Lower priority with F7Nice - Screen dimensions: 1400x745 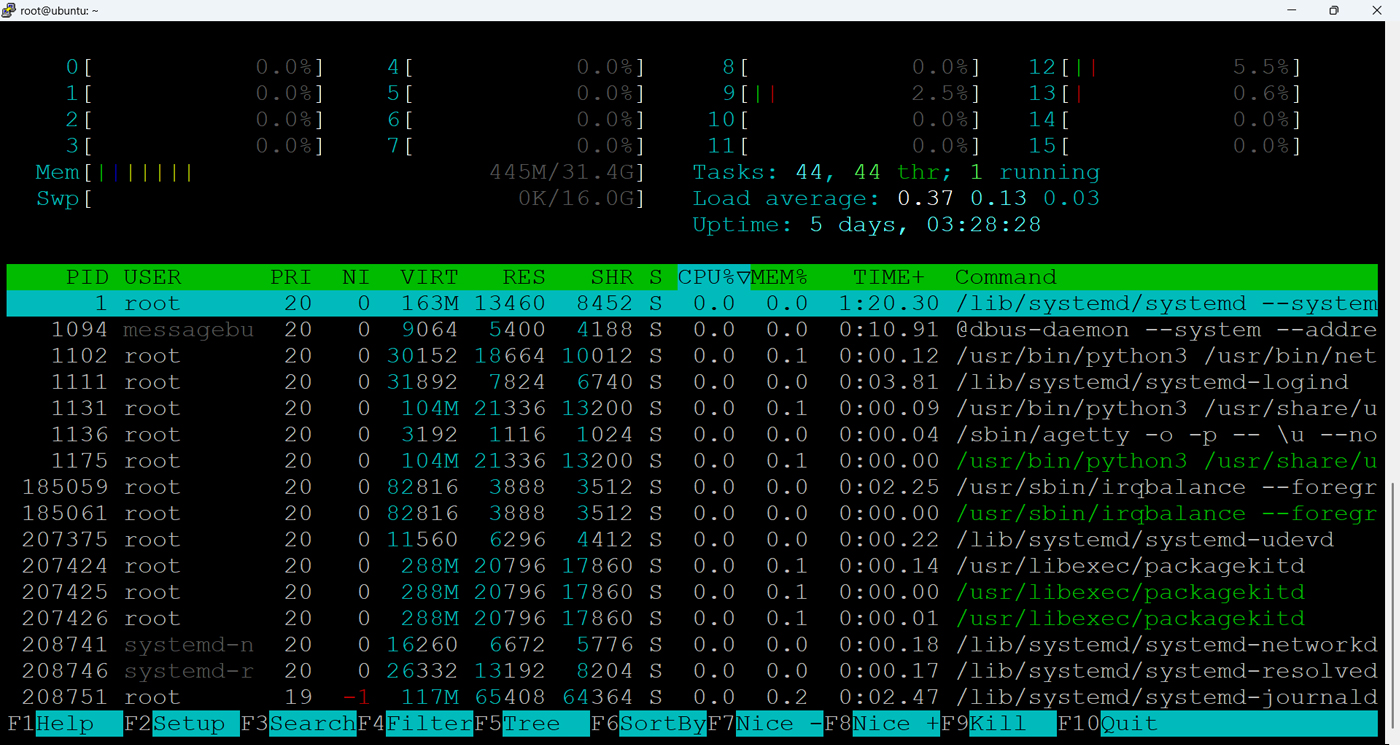(x=765, y=723)
